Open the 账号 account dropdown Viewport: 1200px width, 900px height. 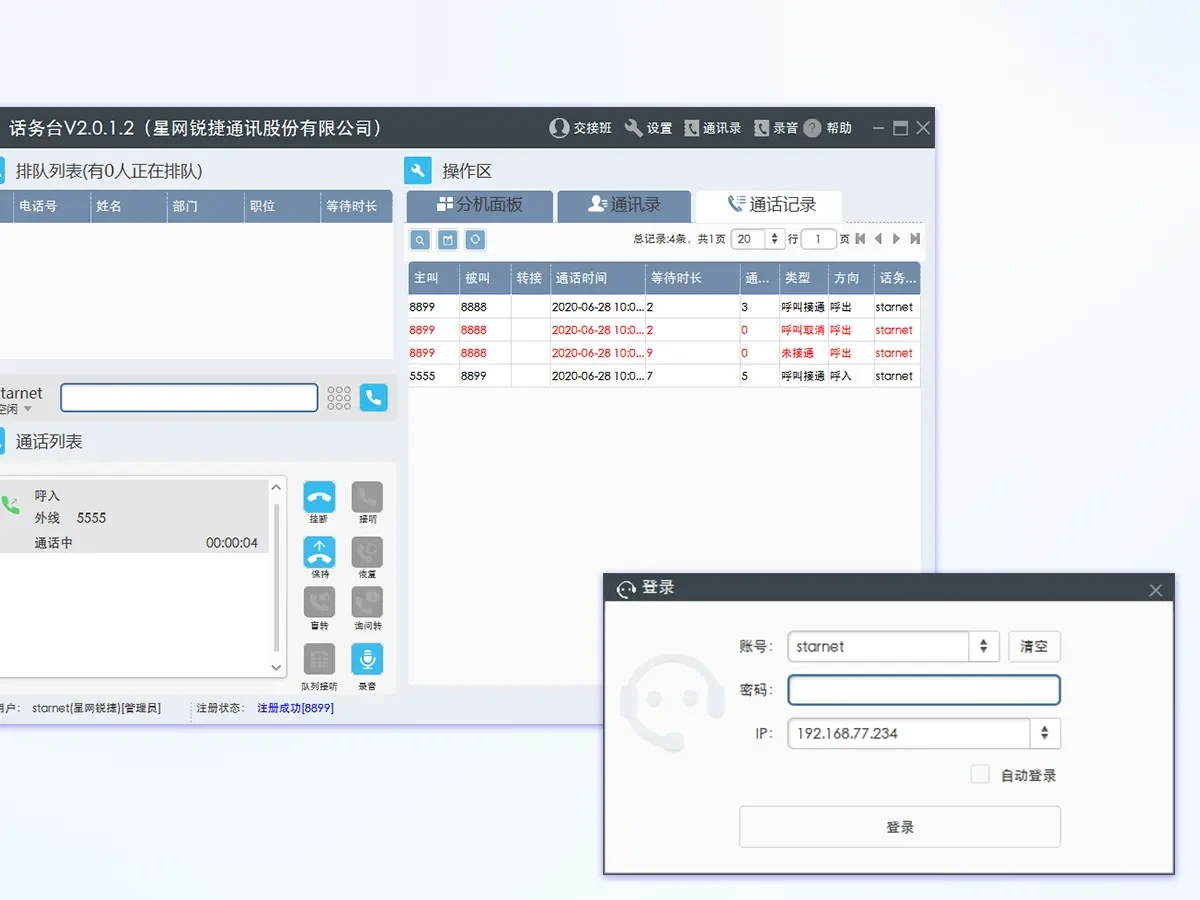click(x=984, y=646)
